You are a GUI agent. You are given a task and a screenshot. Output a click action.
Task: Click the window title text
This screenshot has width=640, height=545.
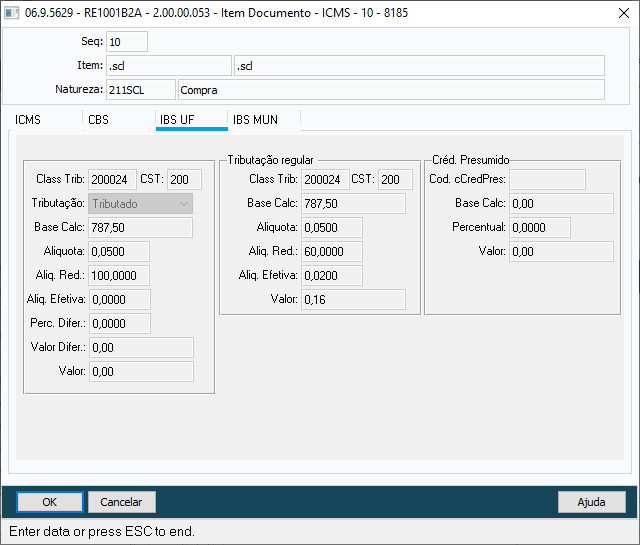(x=216, y=13)
